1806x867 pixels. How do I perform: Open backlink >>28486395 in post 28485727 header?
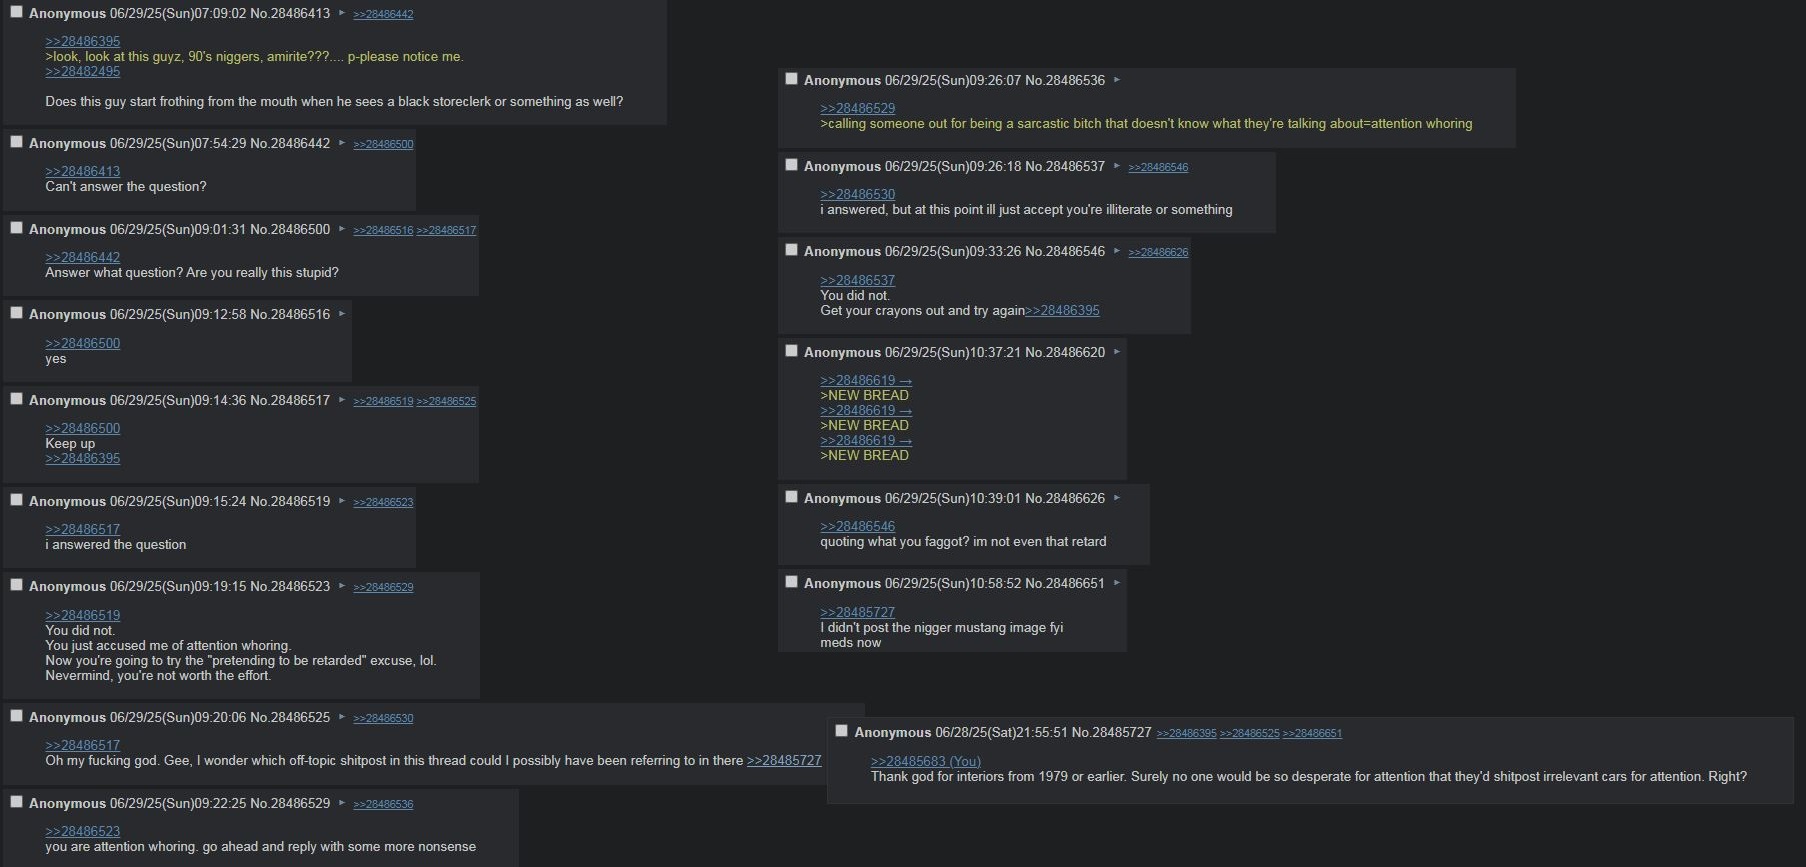(1186, 733)
